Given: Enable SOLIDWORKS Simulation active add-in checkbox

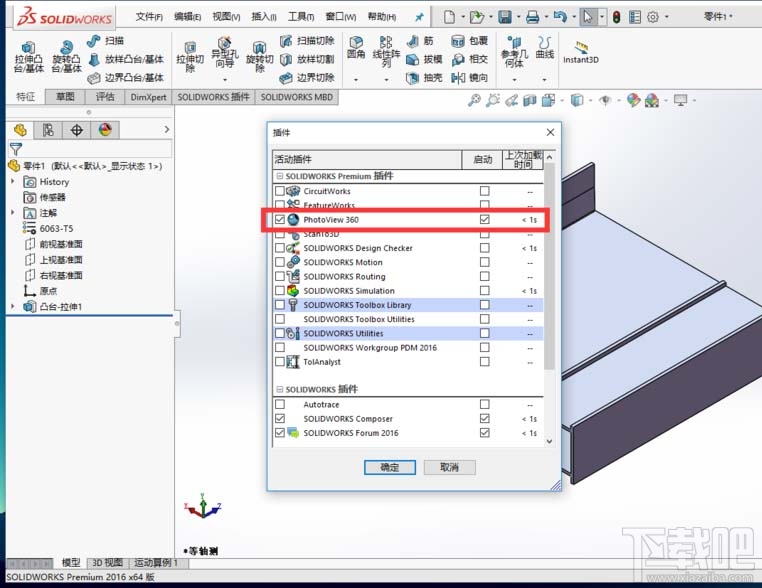Looking at the screenshot, I should tap(280, 291).
